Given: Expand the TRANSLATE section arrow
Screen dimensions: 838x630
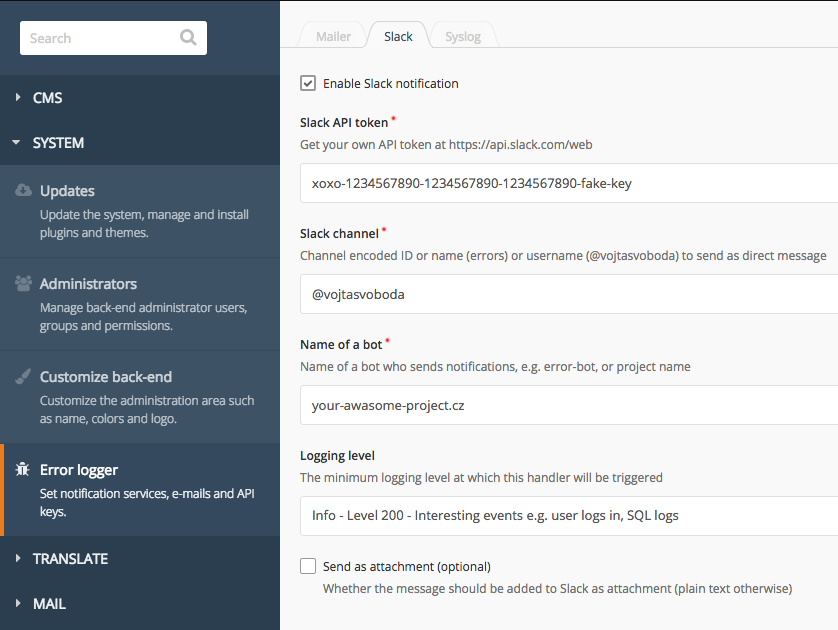Looking at the screenshot, I should click(x=18, y=558).
